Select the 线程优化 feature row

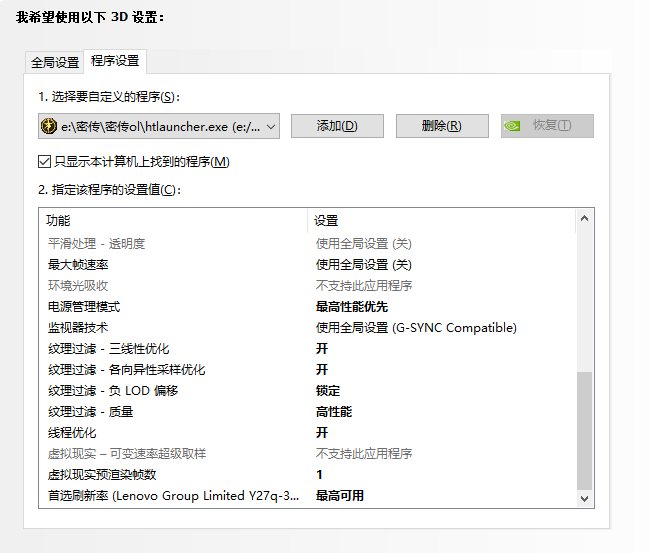pyautogui.click(x=307, y=433)
